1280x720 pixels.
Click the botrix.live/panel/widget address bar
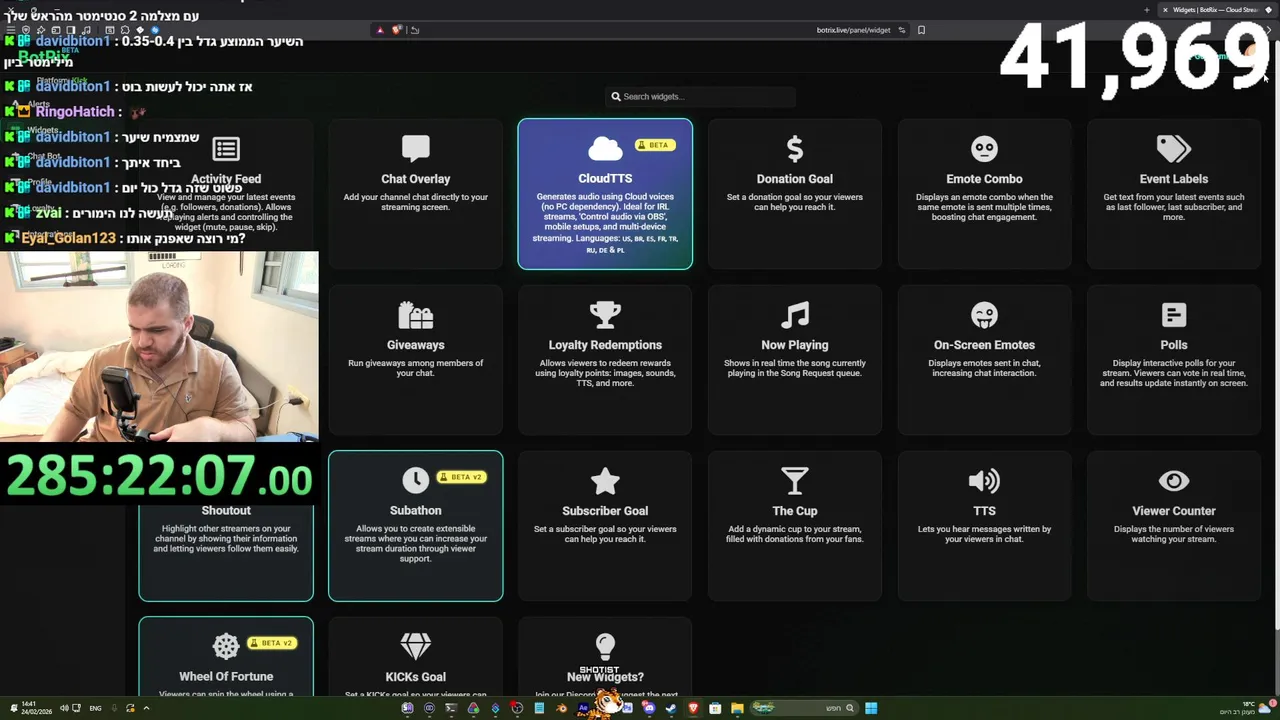853,30
